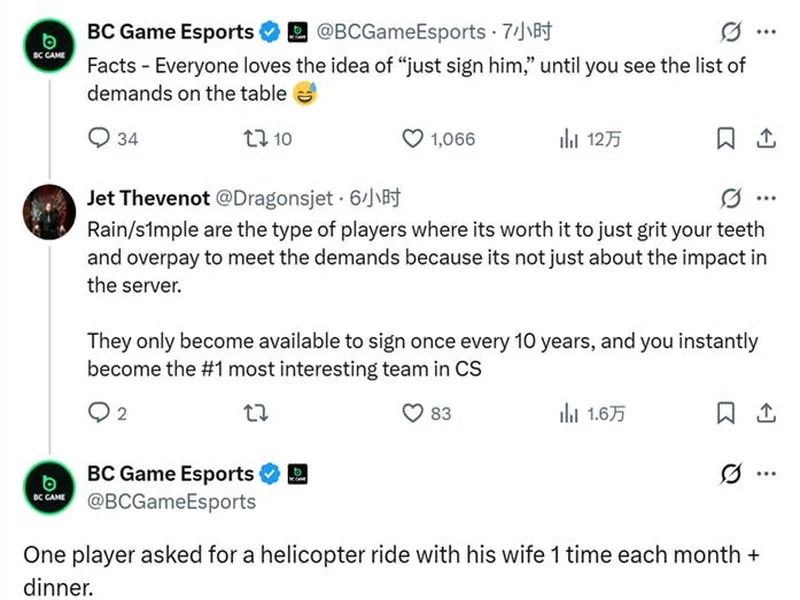The width and height of the screenshot is (800, 600).
Task: Bookmark Jet Thevenot's tweet
Action: point(727,412)
